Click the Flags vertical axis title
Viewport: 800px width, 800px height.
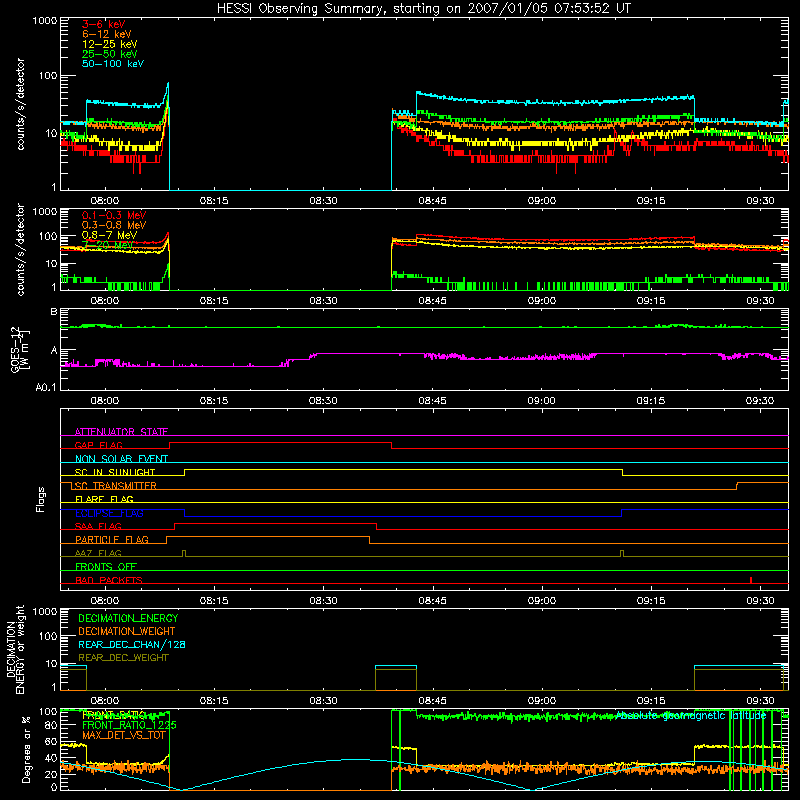(40, 499)
